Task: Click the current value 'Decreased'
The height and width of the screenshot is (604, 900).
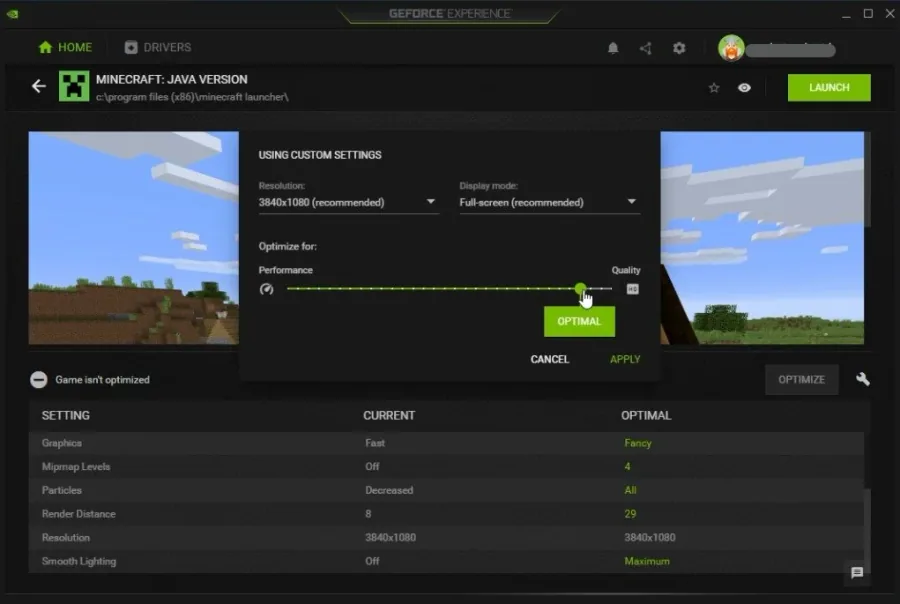Action: pyautogui.click(x=389, y=490)
